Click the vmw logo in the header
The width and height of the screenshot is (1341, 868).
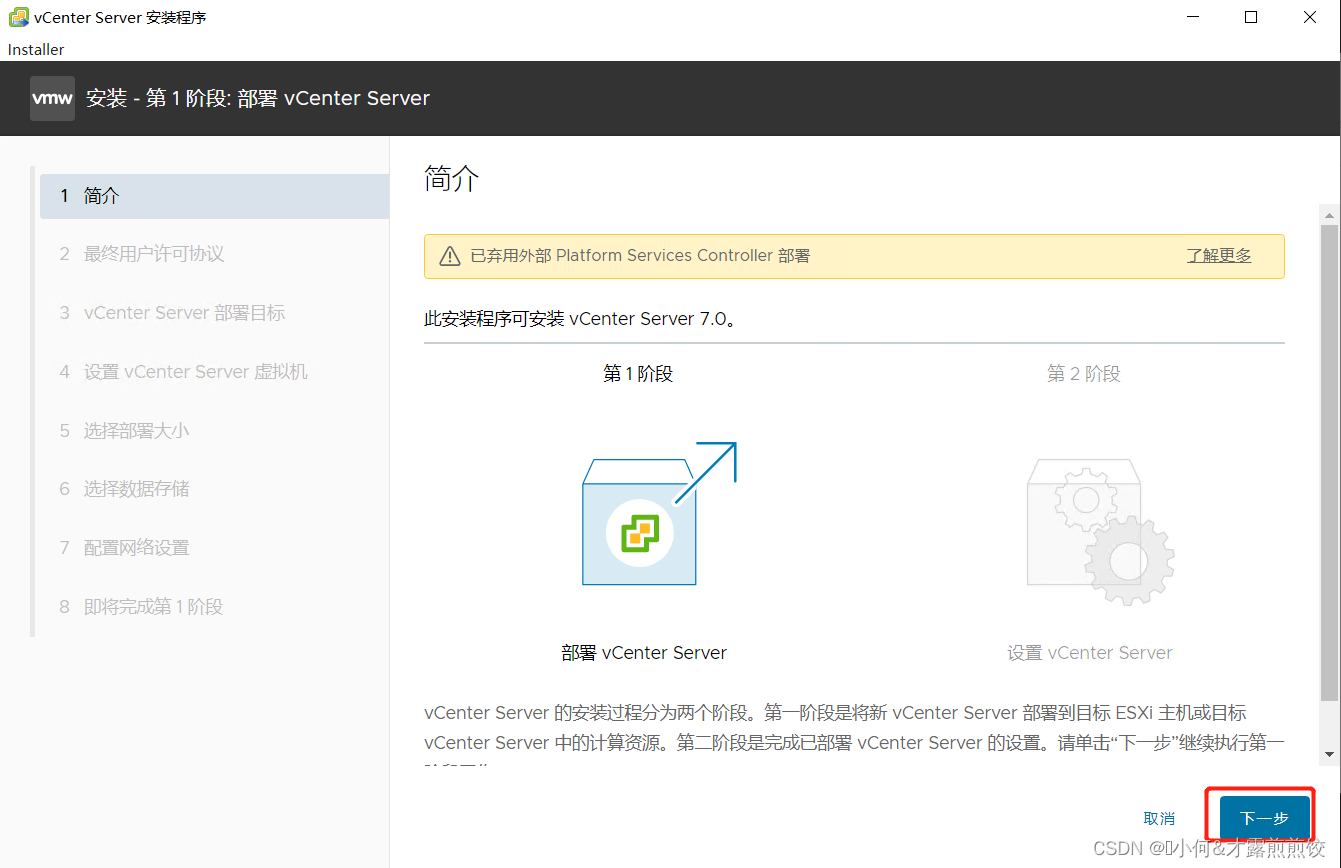tap(52, 98)
